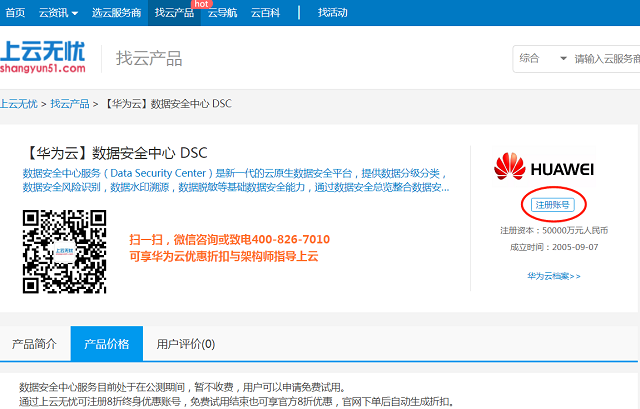640x409 pixels.
Task: Go to 找活动 in the top menu
Action: click(334, 12)
